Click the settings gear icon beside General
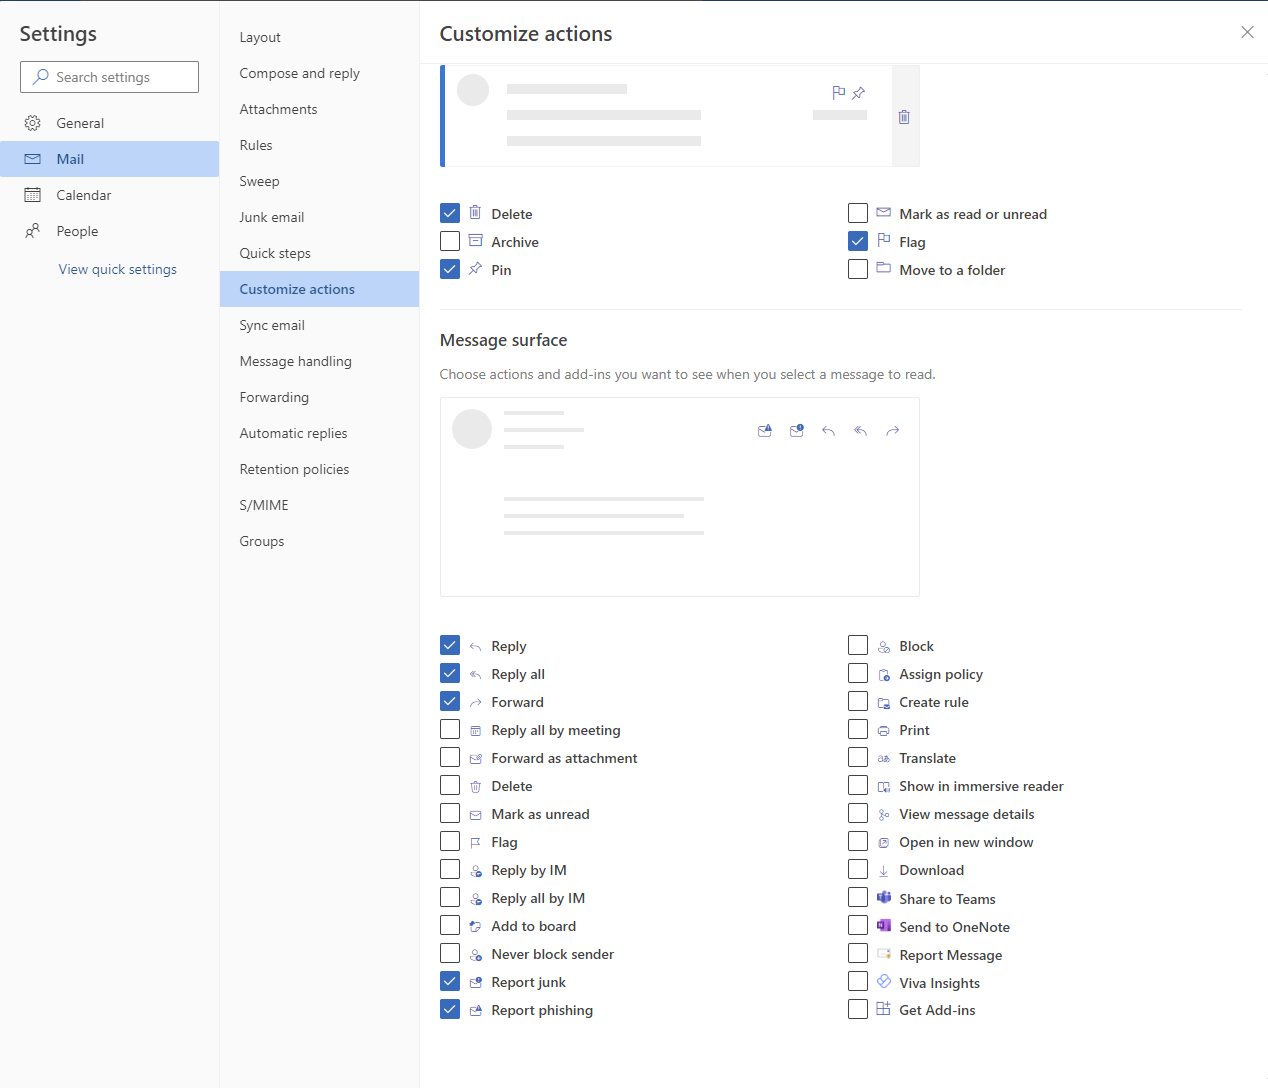The height and width of the screenshot is (1088, 1268). [x=32, y=122]
